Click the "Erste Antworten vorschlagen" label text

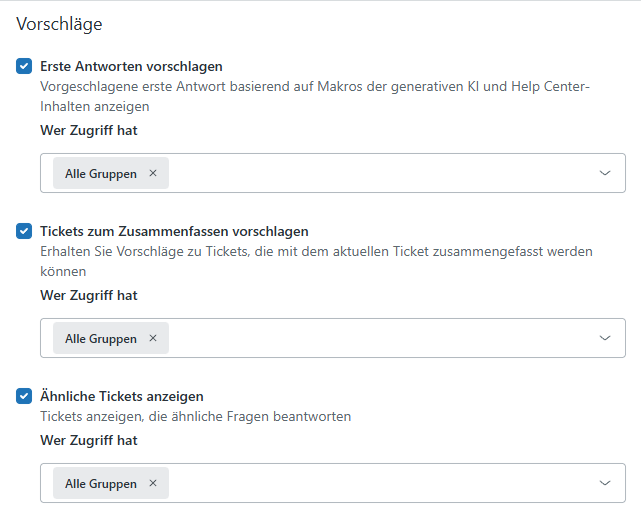click(131, 66)
